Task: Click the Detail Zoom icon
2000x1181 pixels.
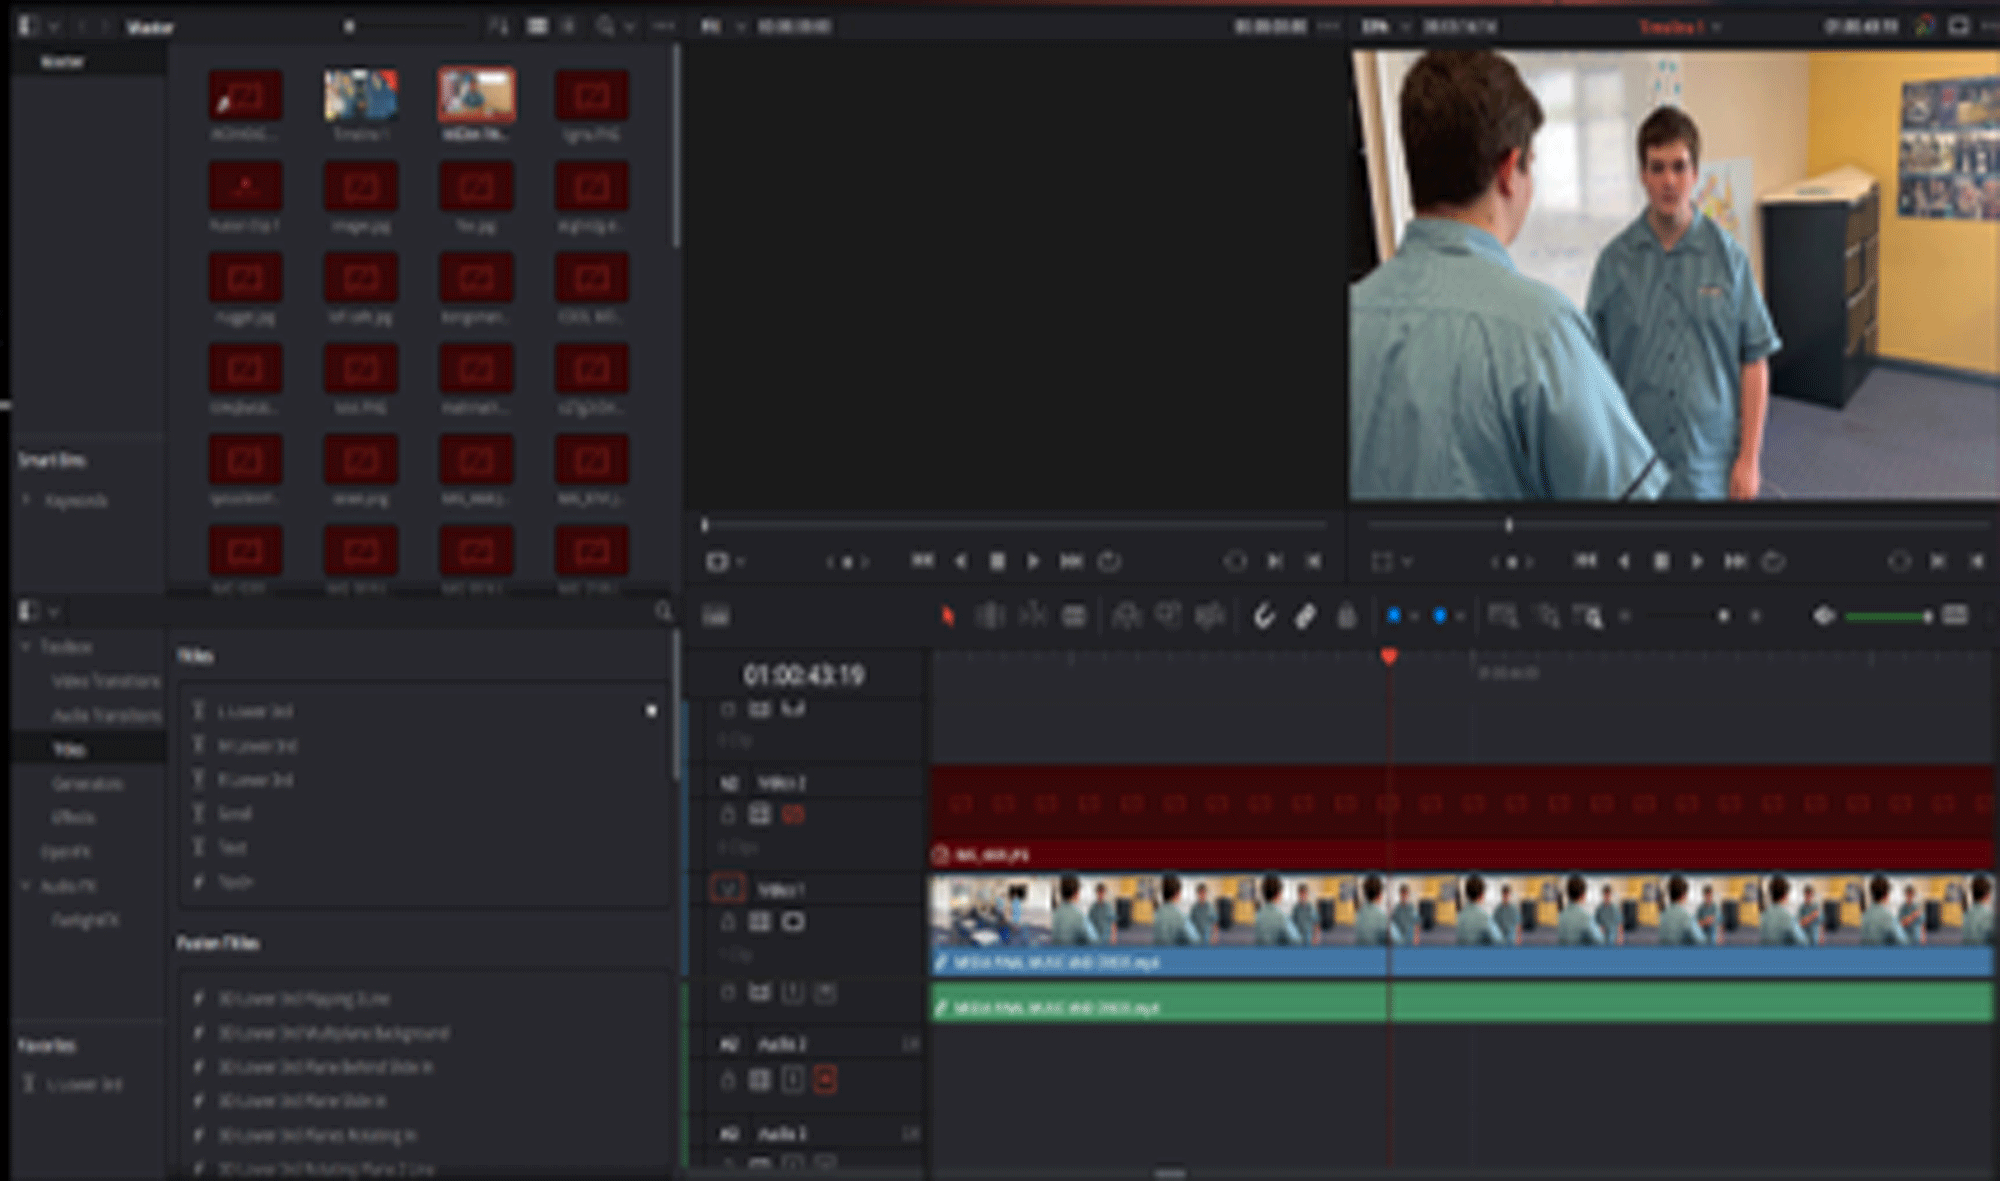Action: pyautogui.click(x=1546, y=616)
